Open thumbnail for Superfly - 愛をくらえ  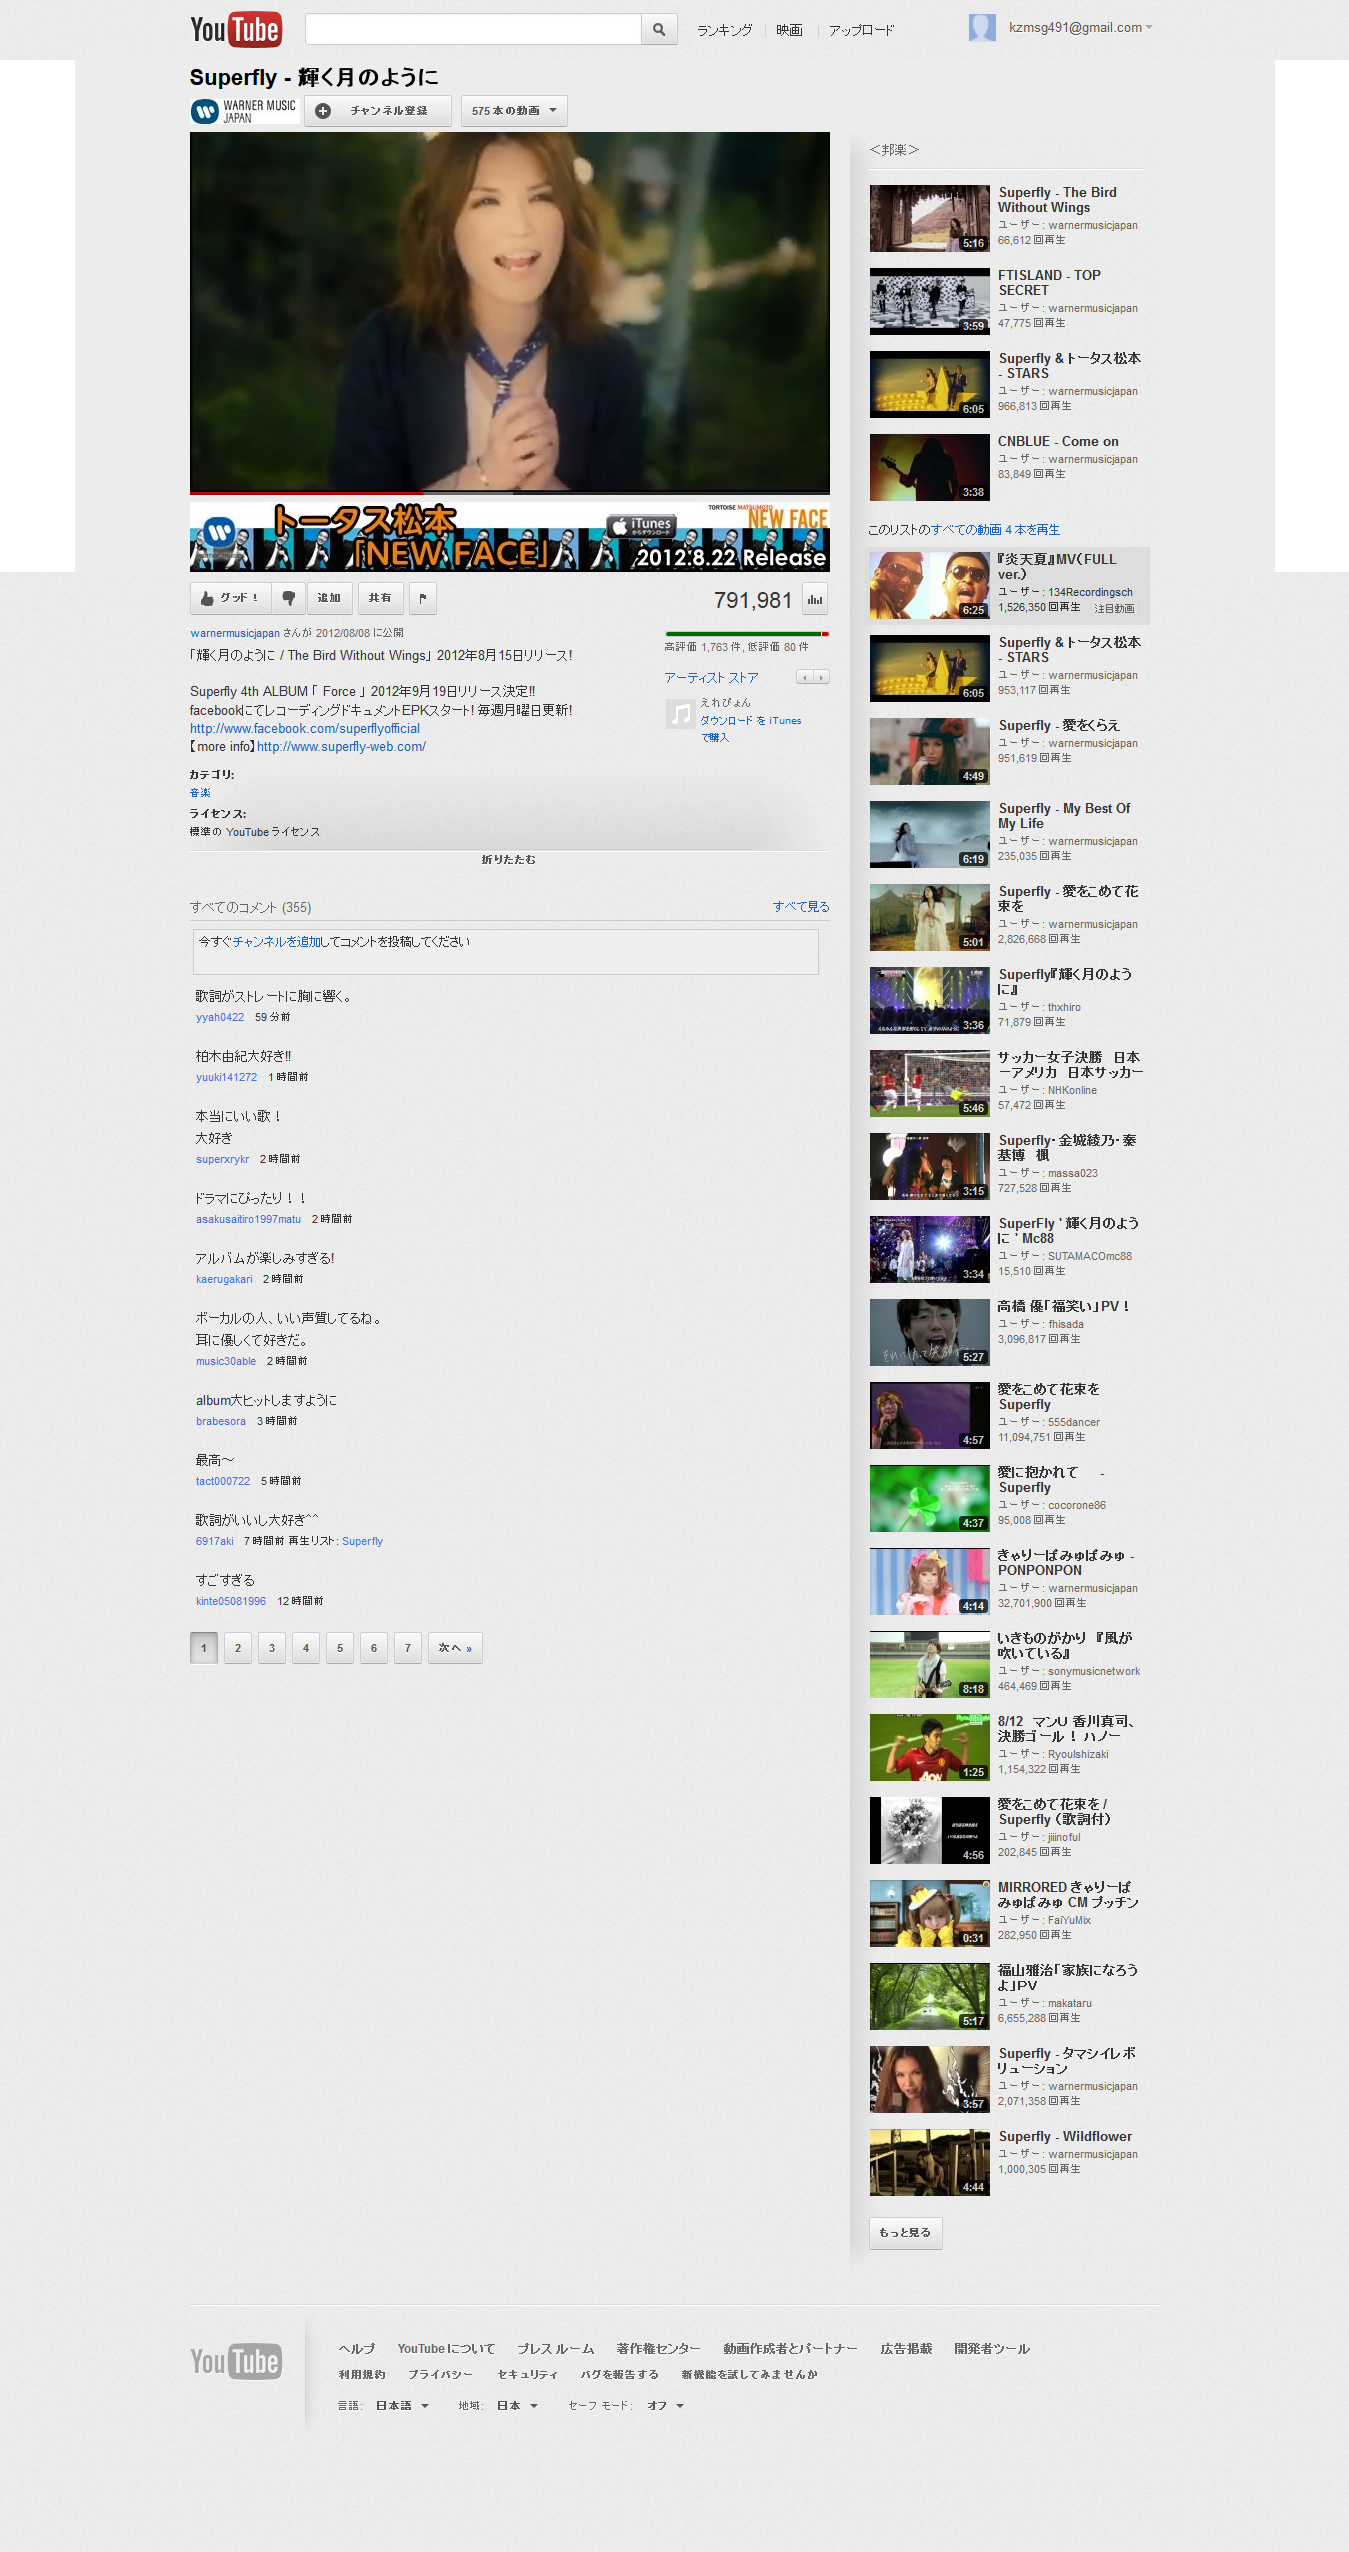929,751
